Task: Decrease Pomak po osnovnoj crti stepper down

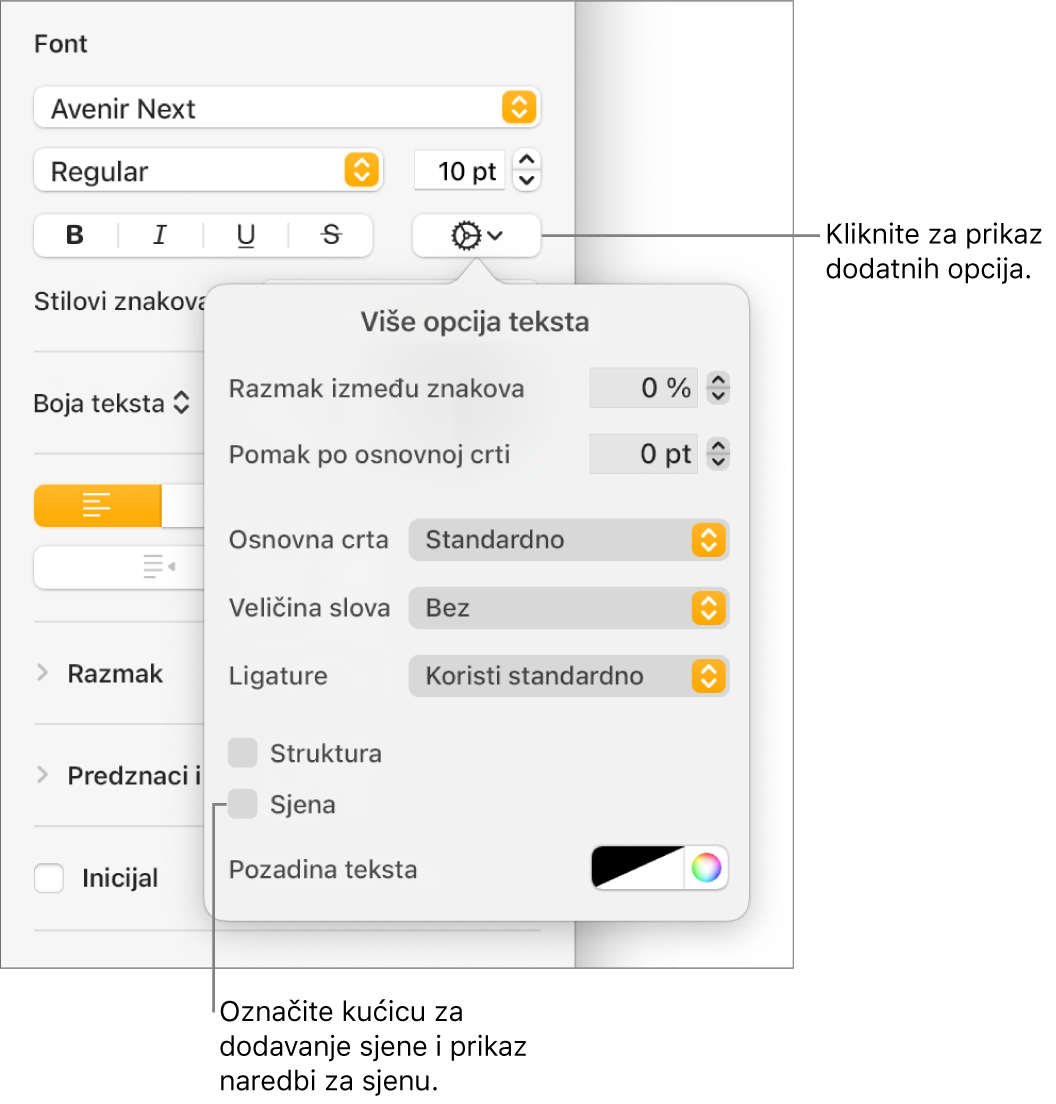Action: (x=718, y=462)
